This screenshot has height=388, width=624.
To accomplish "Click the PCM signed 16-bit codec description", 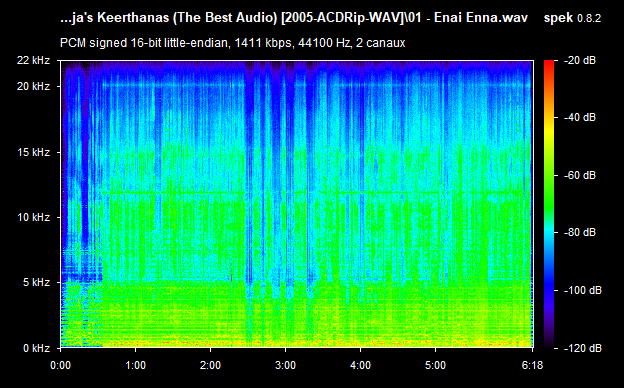I will point(232,43).
